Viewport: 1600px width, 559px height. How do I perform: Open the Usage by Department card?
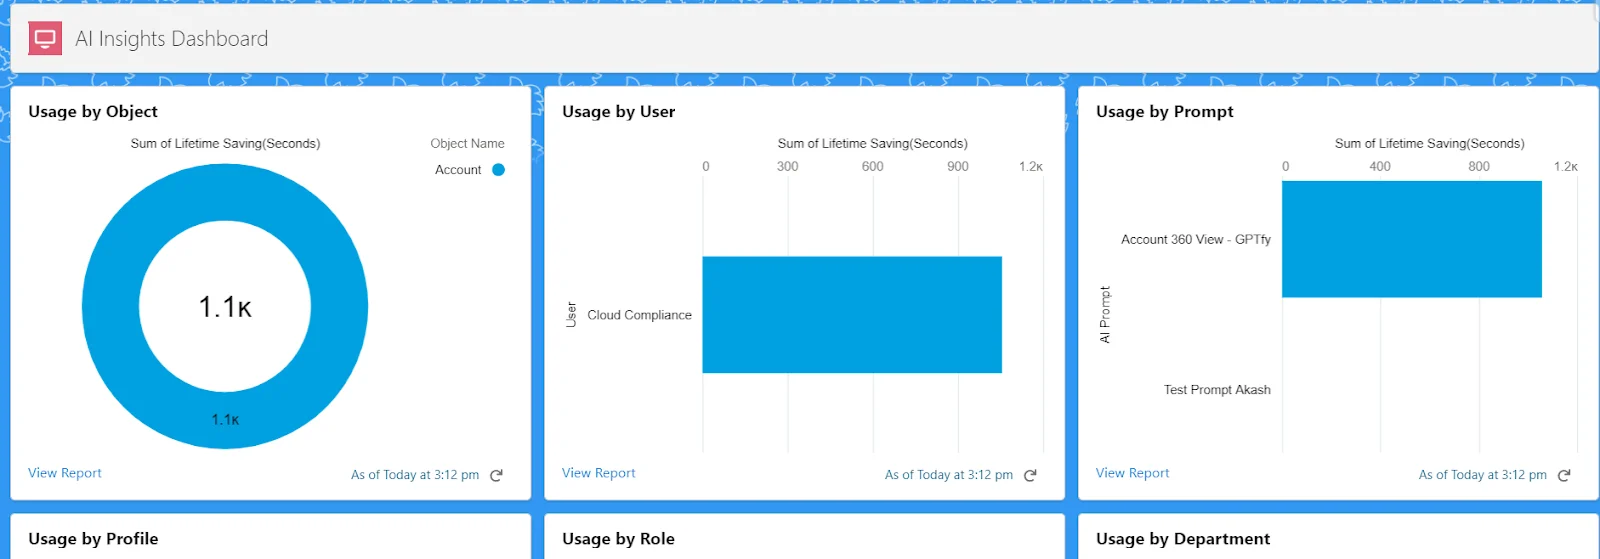click(x=1183, y=539)
